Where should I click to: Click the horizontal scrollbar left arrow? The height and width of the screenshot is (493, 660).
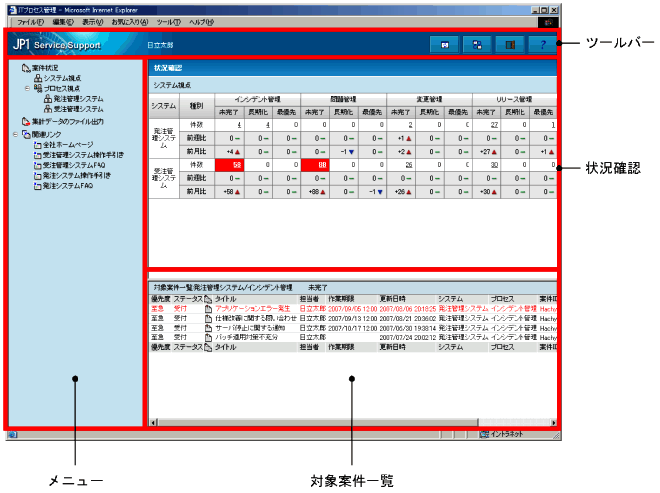pyautogui.click(x=154, y=422)
